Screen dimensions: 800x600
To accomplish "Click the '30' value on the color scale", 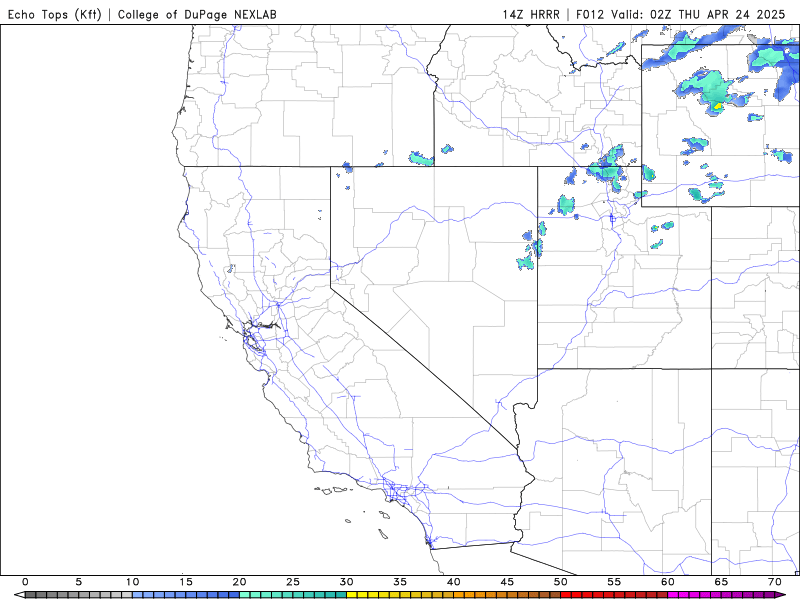I will (x=346, y=582).
